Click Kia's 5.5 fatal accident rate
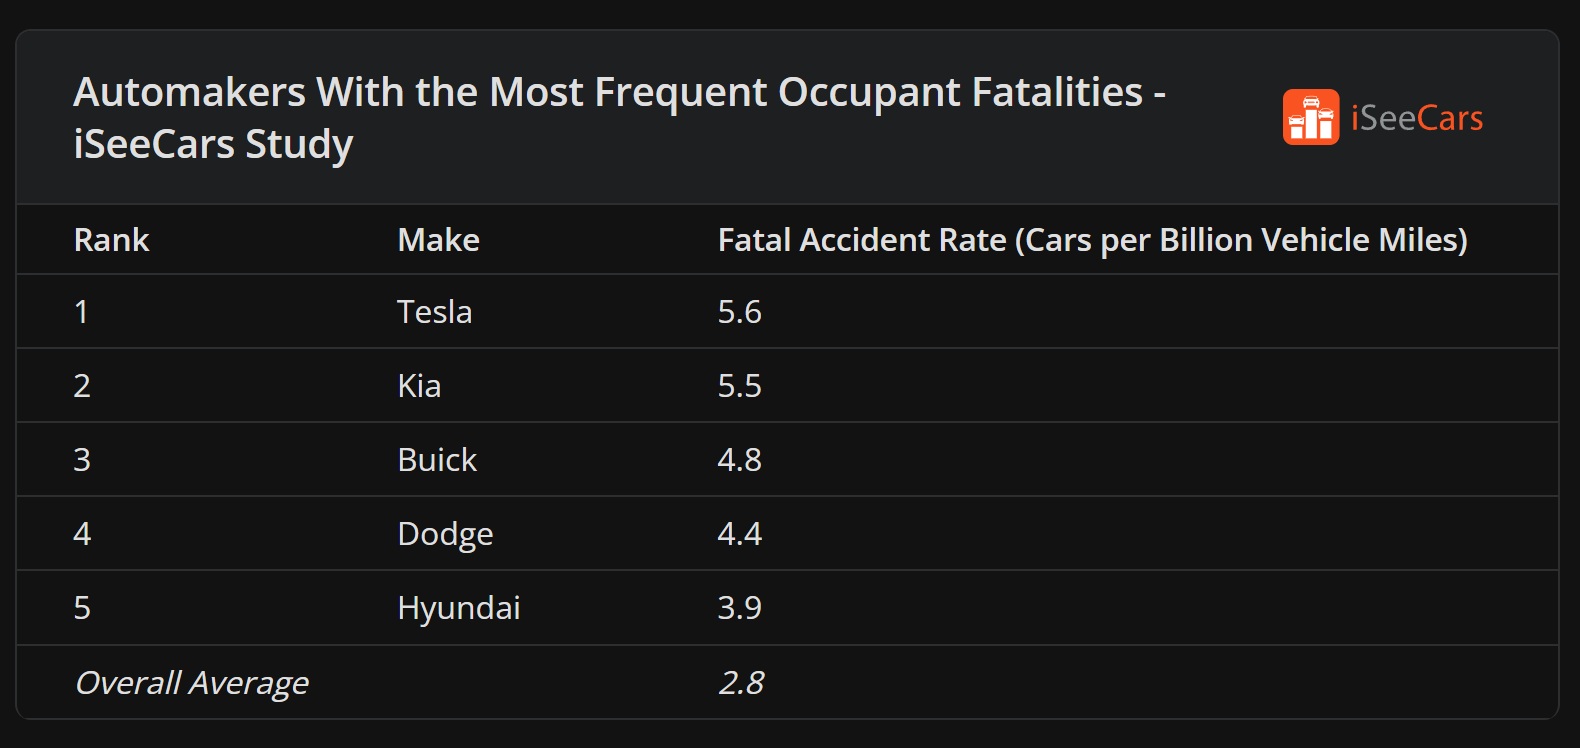Screen dimensions: 1580x748 (x=739, y=386)
